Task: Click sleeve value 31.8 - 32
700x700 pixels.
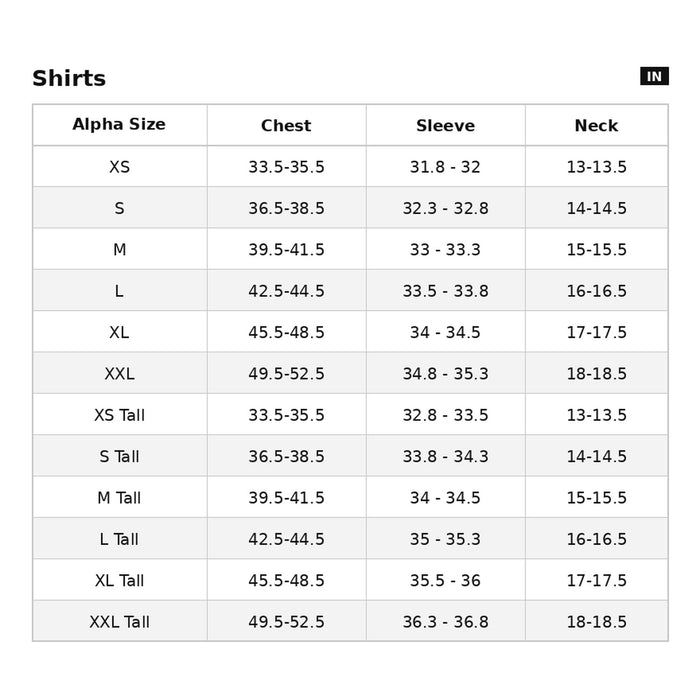Action: [x=446, y=167]
